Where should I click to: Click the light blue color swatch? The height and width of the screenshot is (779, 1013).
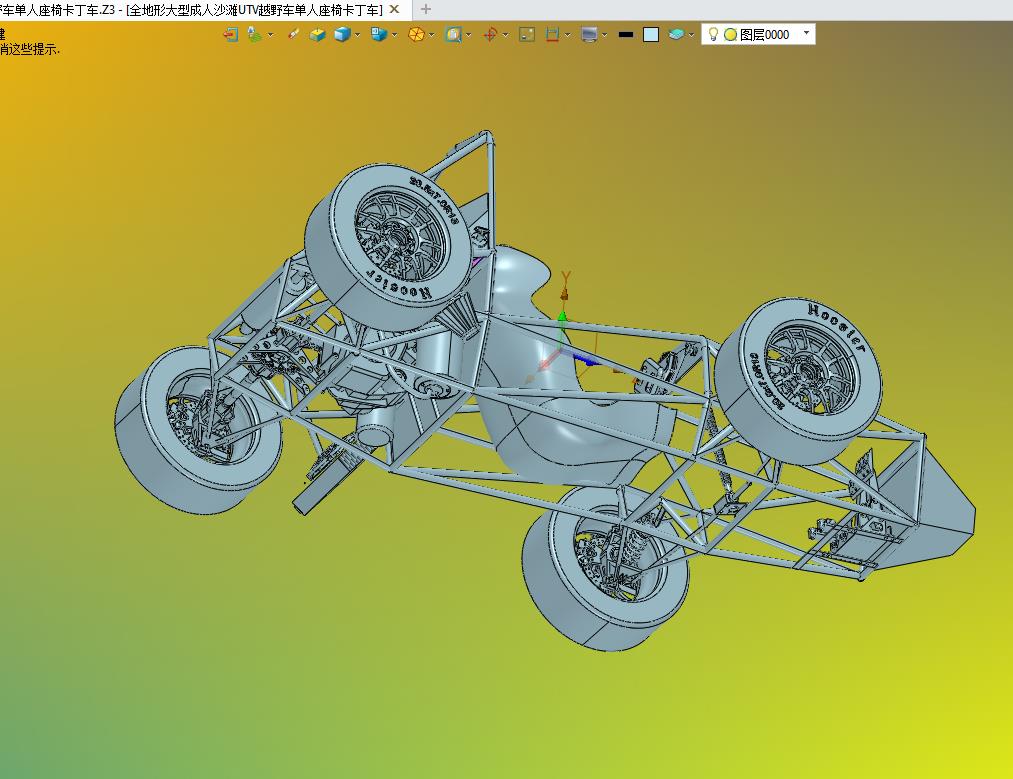click(651, 34)
